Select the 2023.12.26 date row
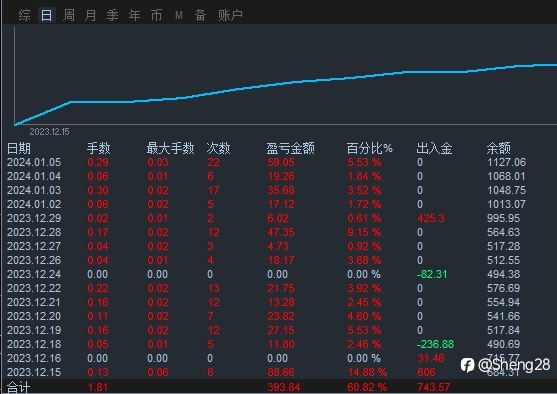 (34, 260)
